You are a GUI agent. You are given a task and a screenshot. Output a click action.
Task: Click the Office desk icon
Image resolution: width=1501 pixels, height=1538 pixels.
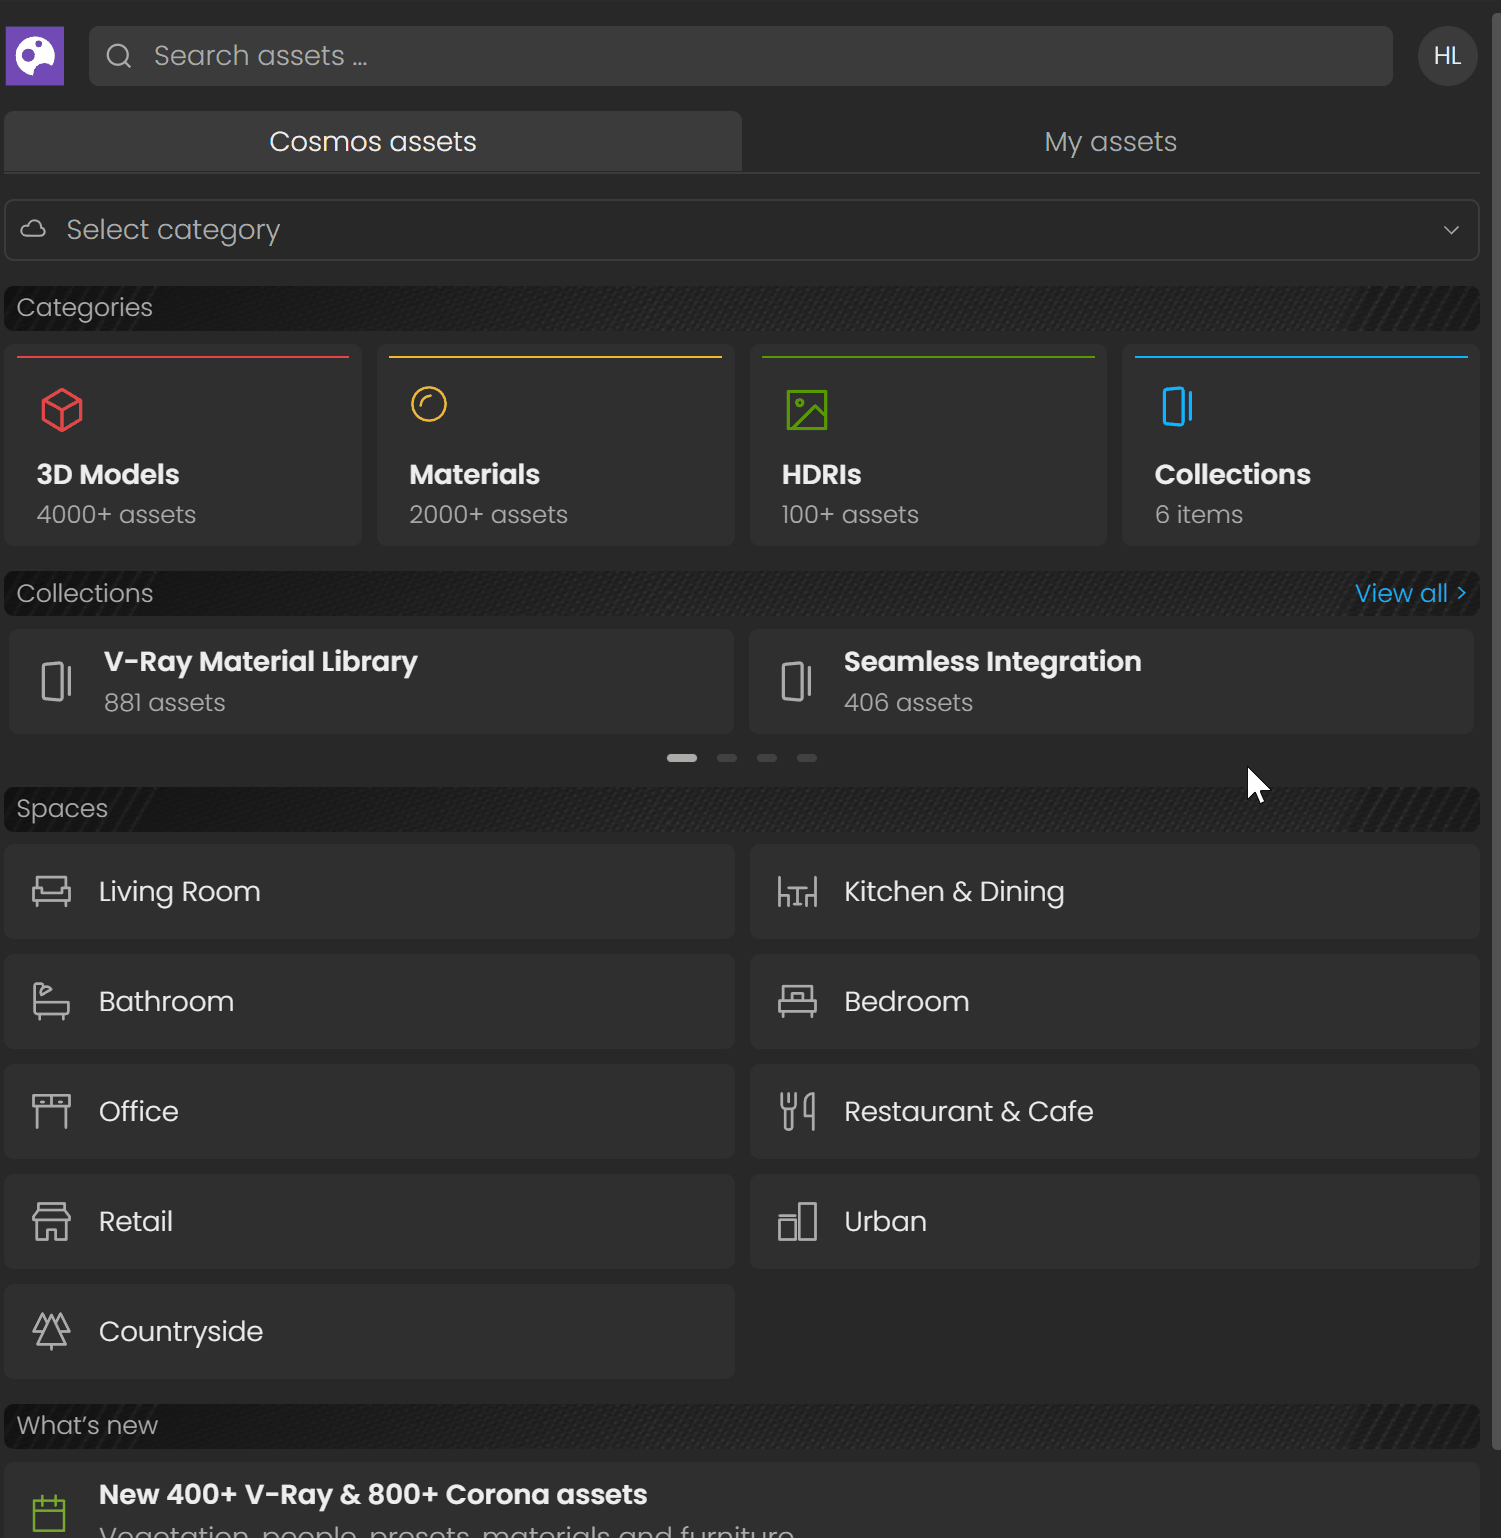[x=51, y=1111]
